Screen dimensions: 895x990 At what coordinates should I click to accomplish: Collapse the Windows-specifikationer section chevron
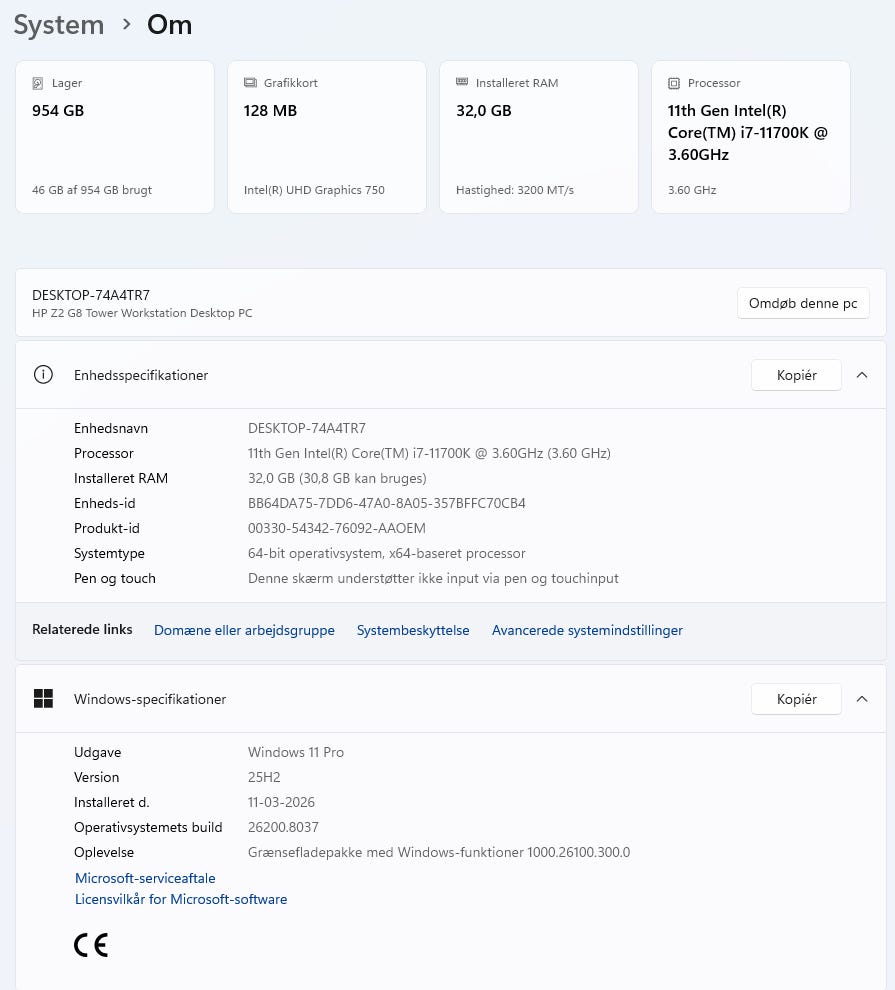click(x=862, y=699)
